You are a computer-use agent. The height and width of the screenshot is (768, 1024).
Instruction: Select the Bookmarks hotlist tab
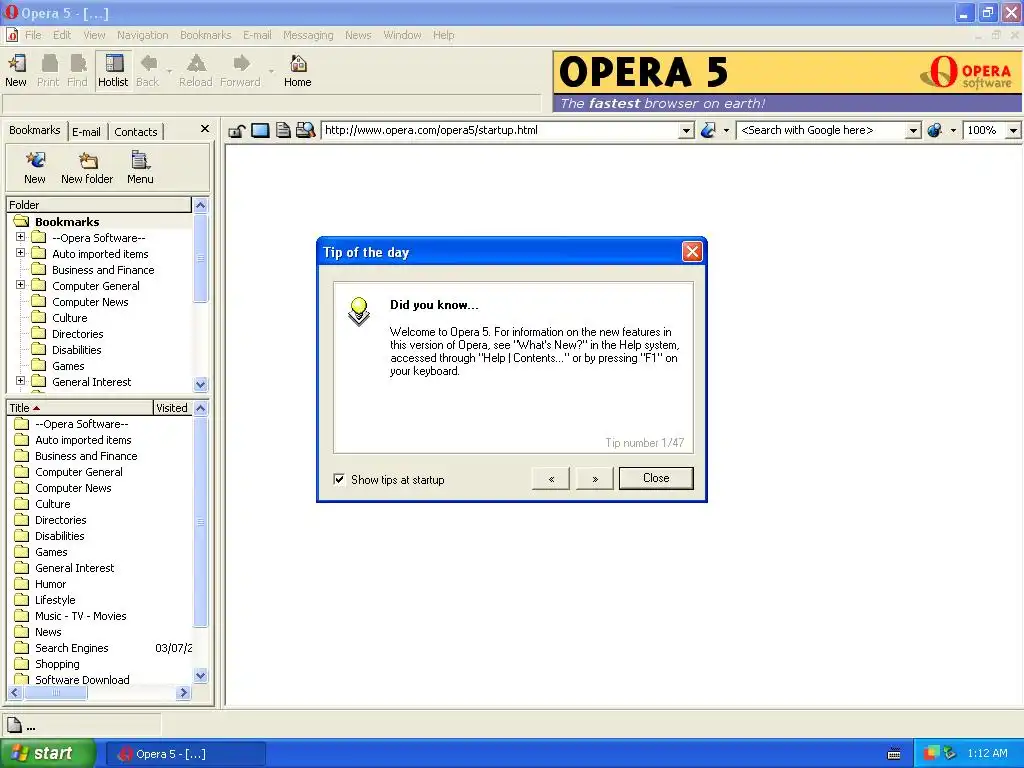pos(35,131)
